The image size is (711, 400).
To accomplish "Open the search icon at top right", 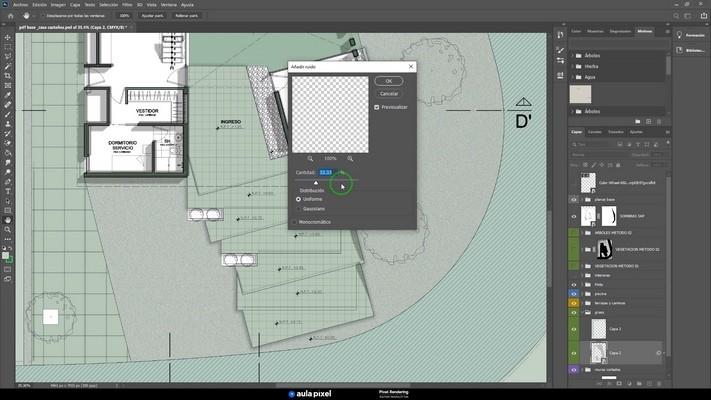I will [676, 15].
